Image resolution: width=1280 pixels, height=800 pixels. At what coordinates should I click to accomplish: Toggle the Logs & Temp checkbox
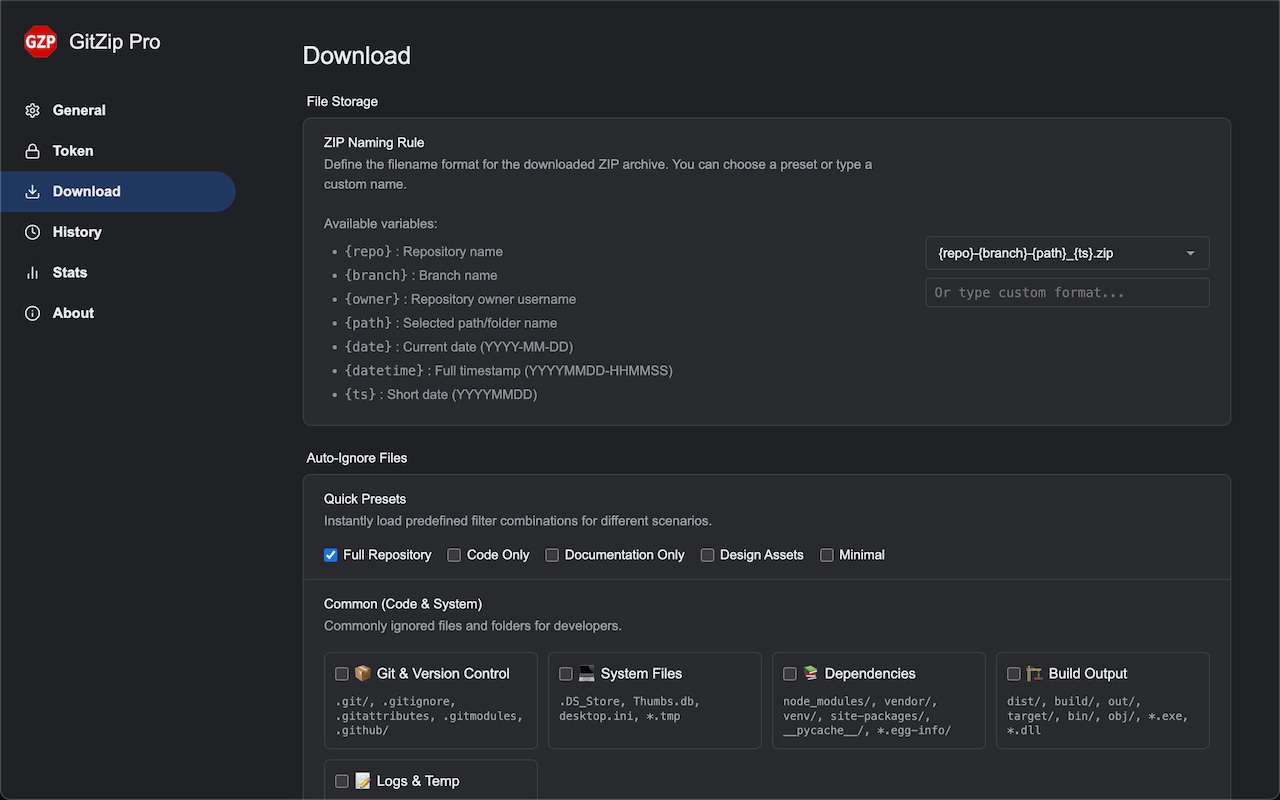[342, 781]
